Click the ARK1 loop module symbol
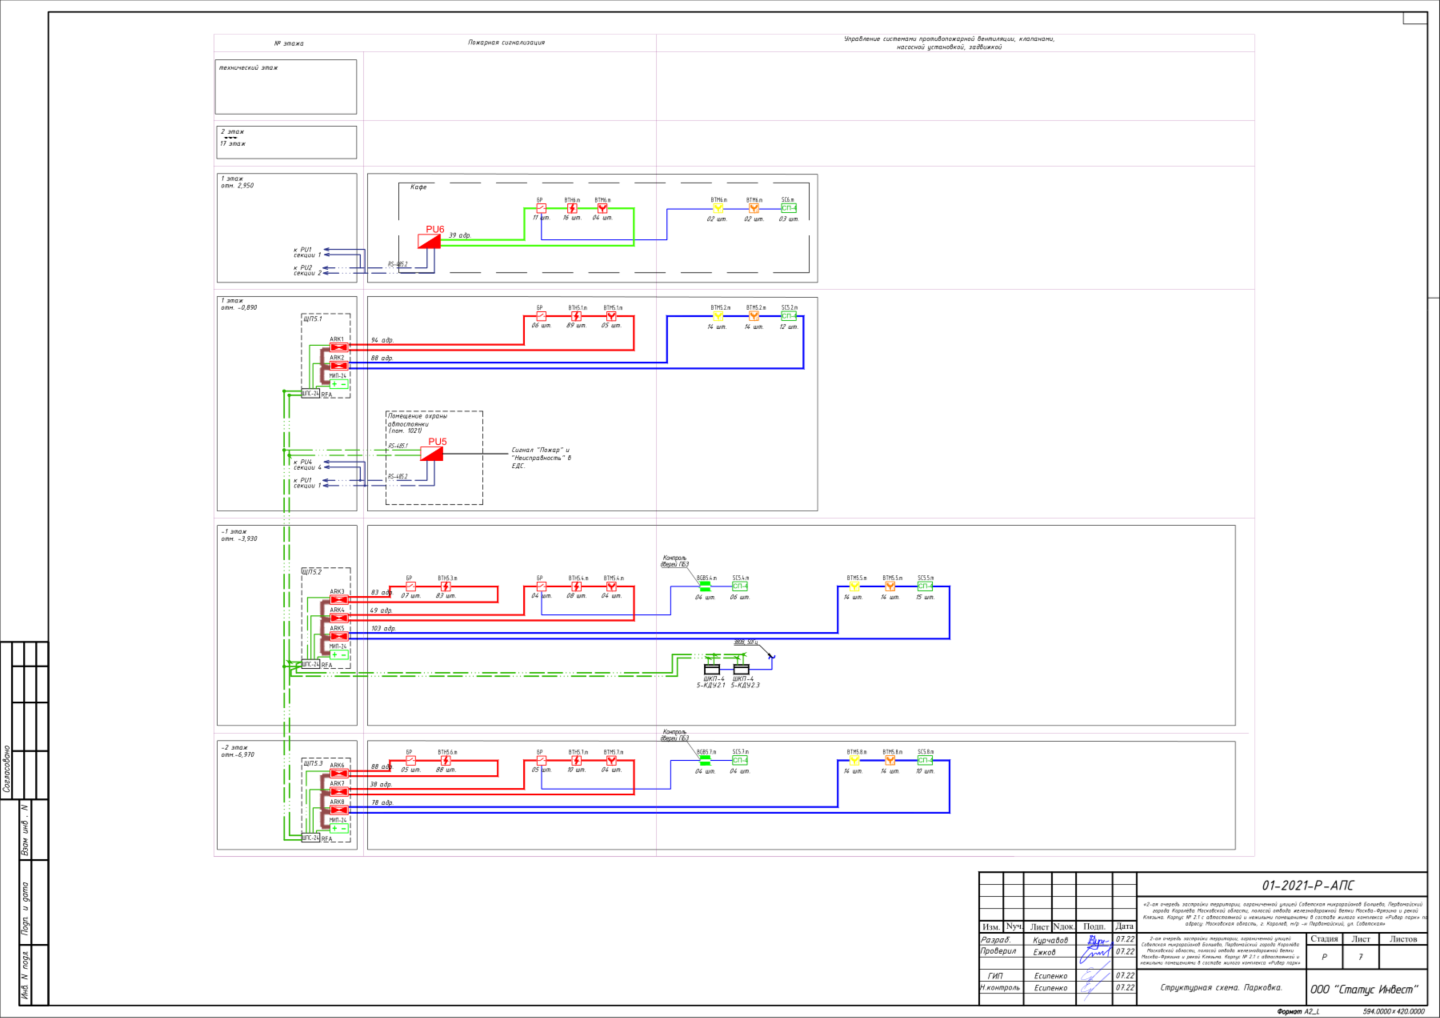The image size is (1440, 1018). coord(339,348)
